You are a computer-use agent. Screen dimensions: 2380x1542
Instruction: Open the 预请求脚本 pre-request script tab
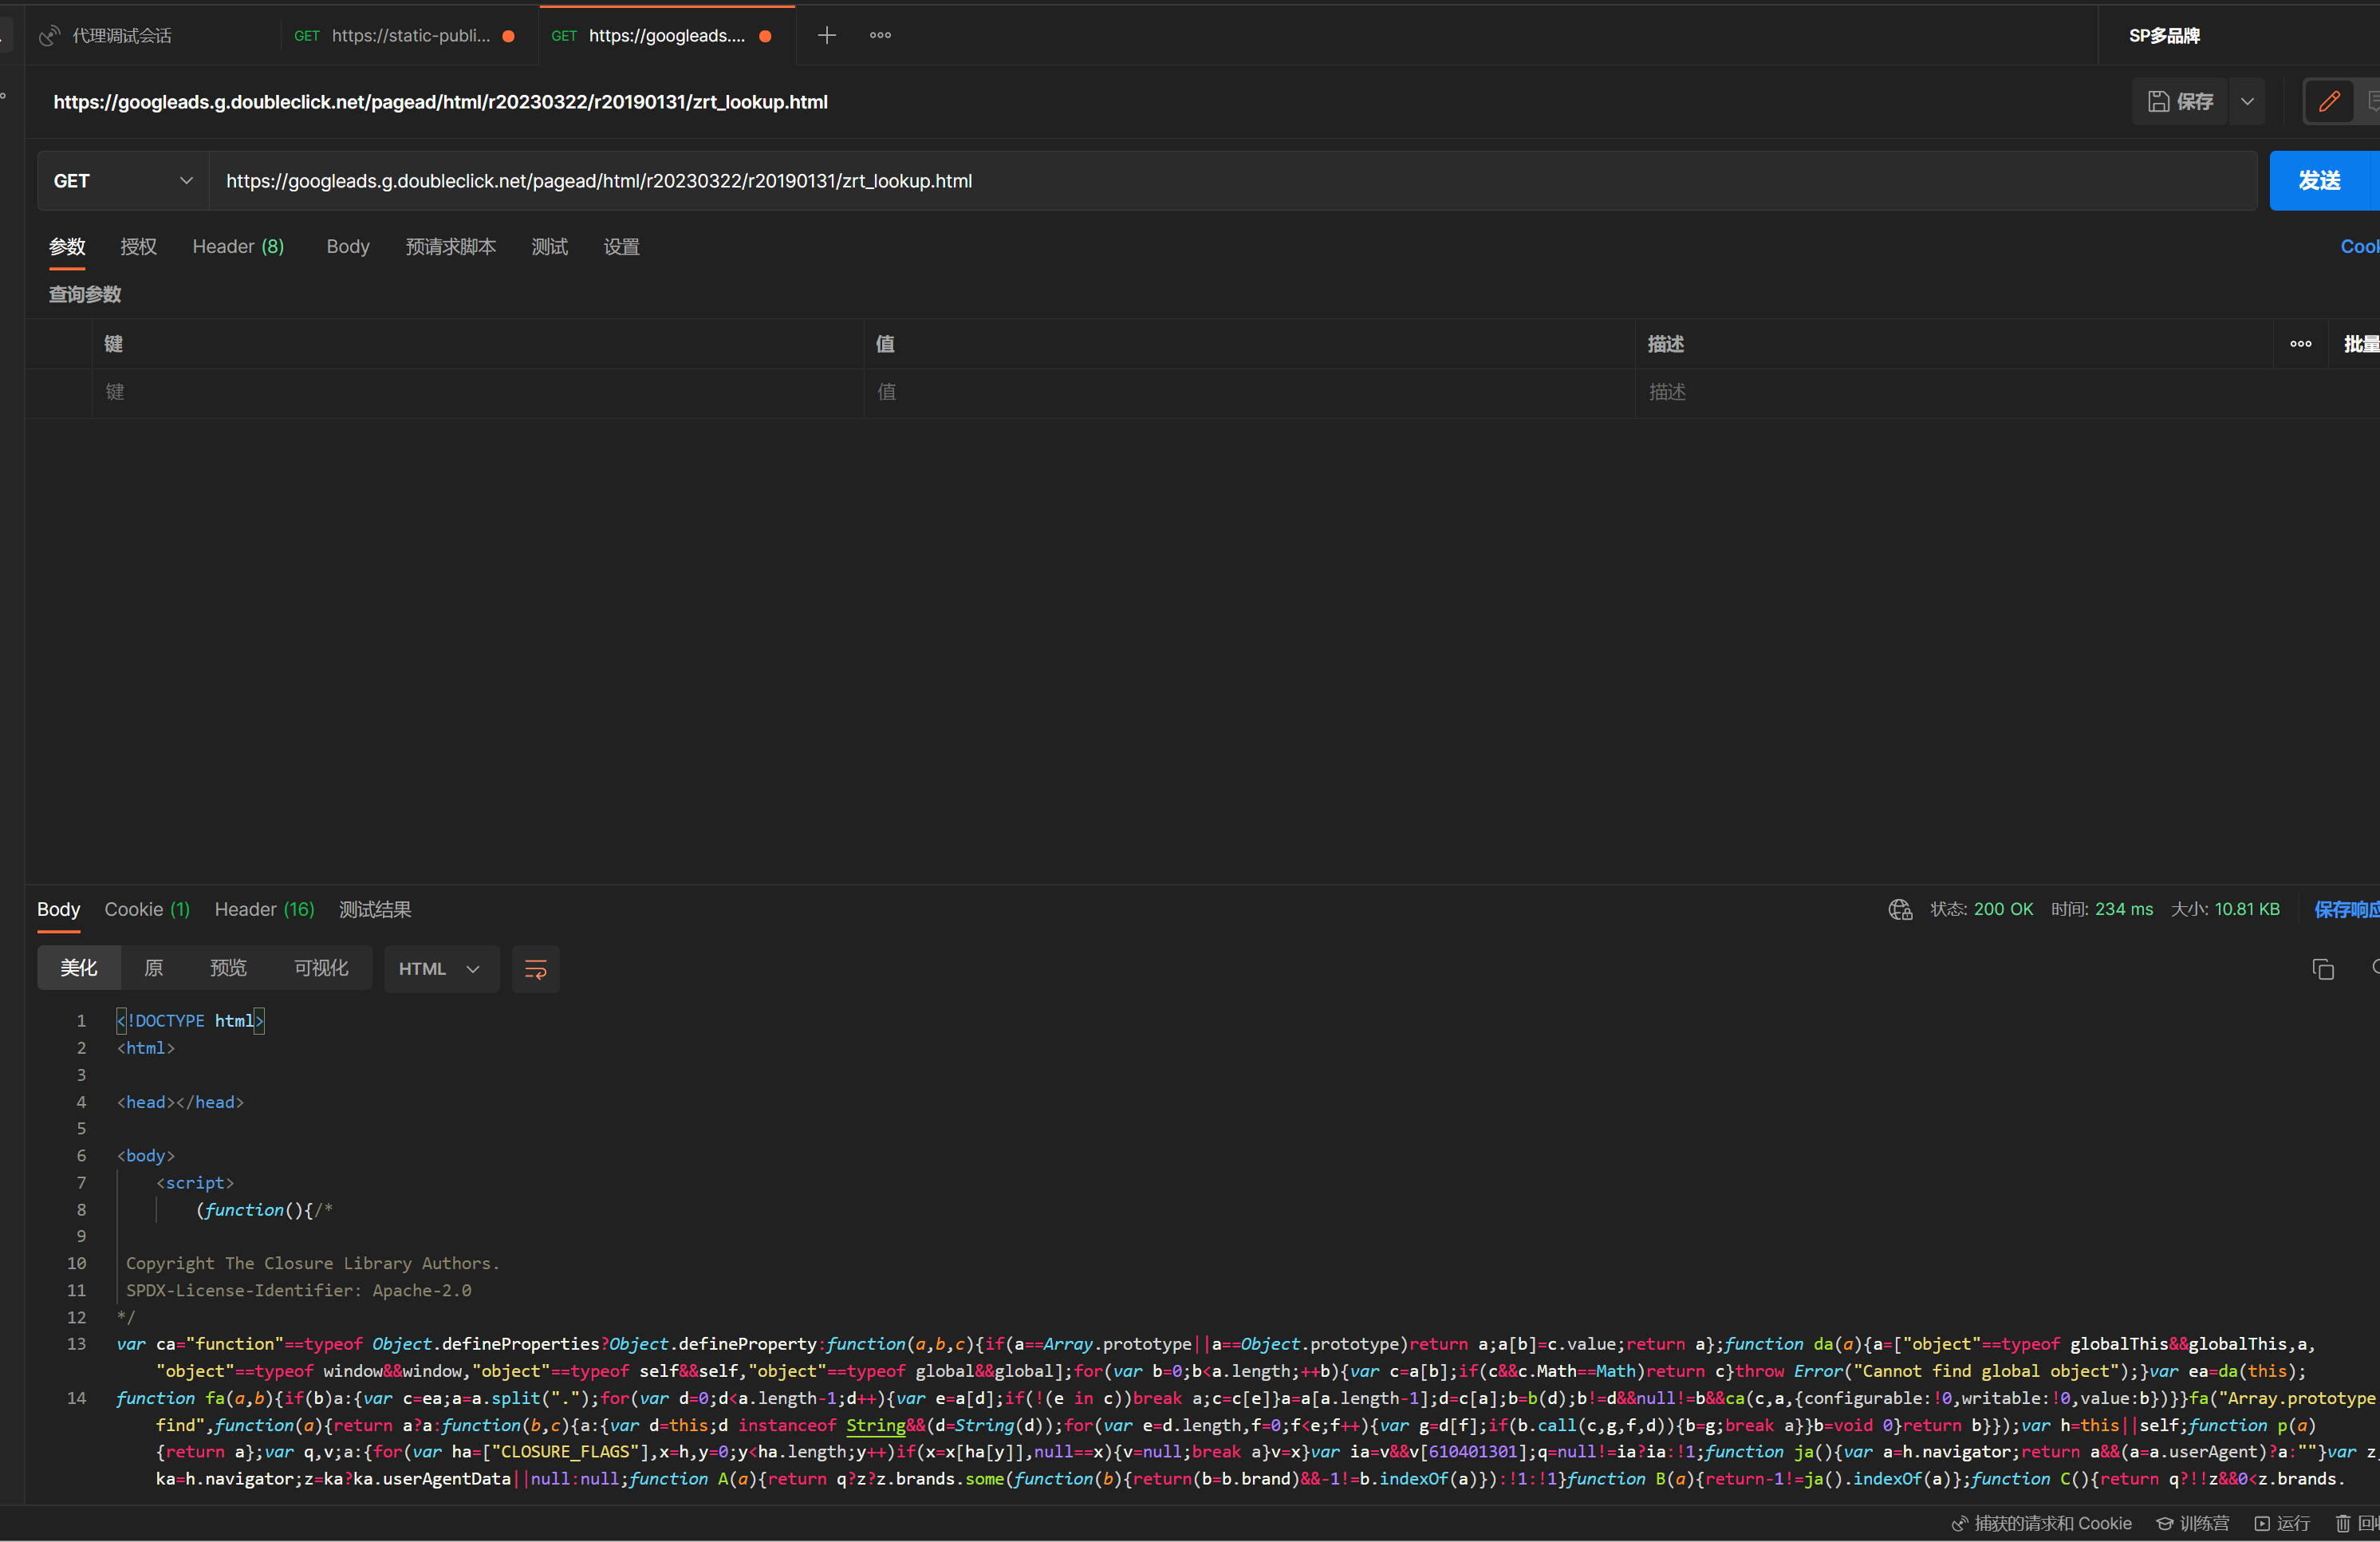[450, 247]
